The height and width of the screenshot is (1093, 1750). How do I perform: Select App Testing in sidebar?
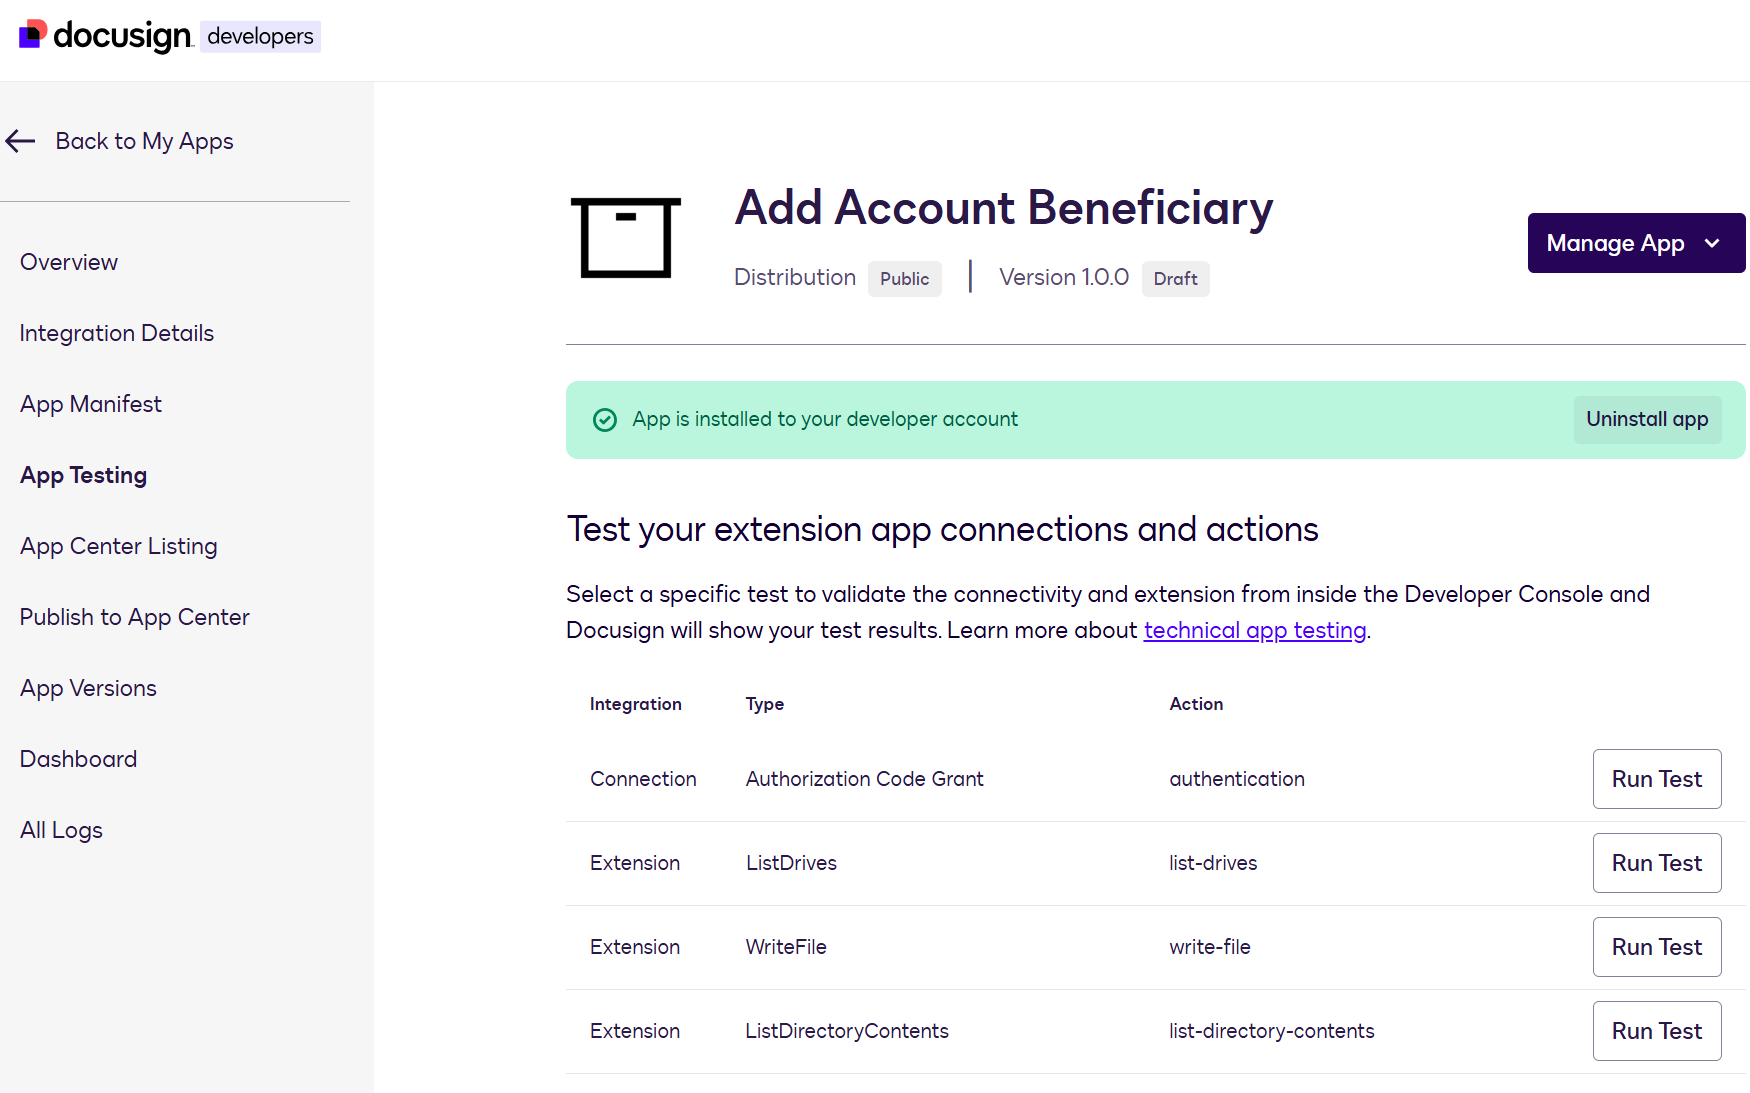[84, 475]
